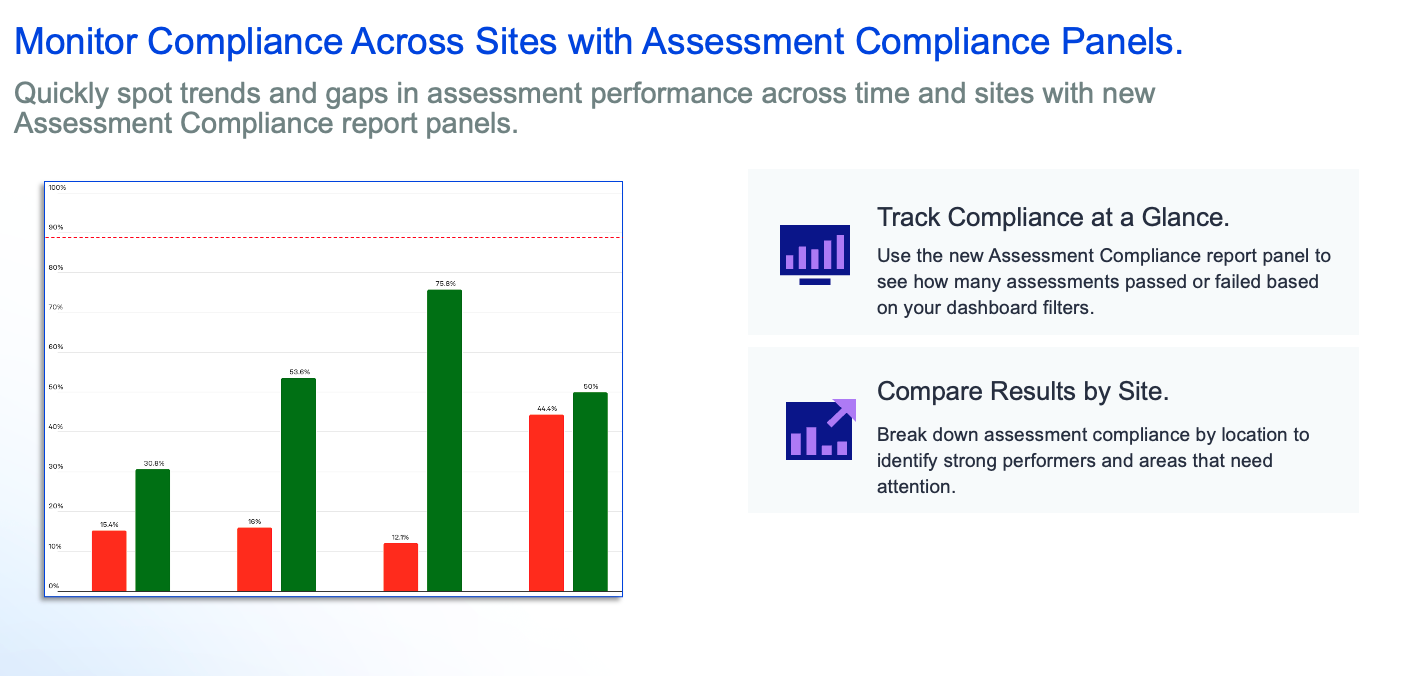This screenshot has width=1407, height=676.
Task: Click the Track Compliance at a Glance heading
Action: pyautogui.click(x=1053, y=217)
